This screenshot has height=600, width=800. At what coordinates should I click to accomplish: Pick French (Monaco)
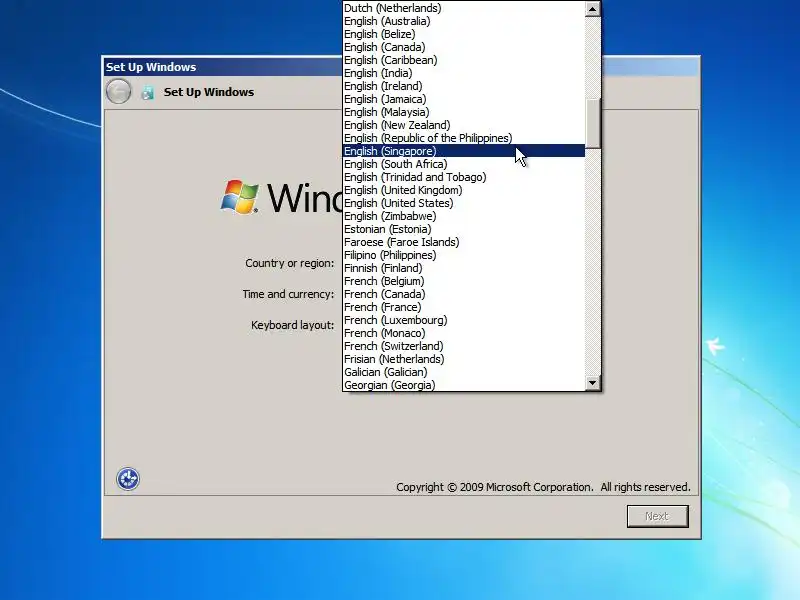(463, 333)
